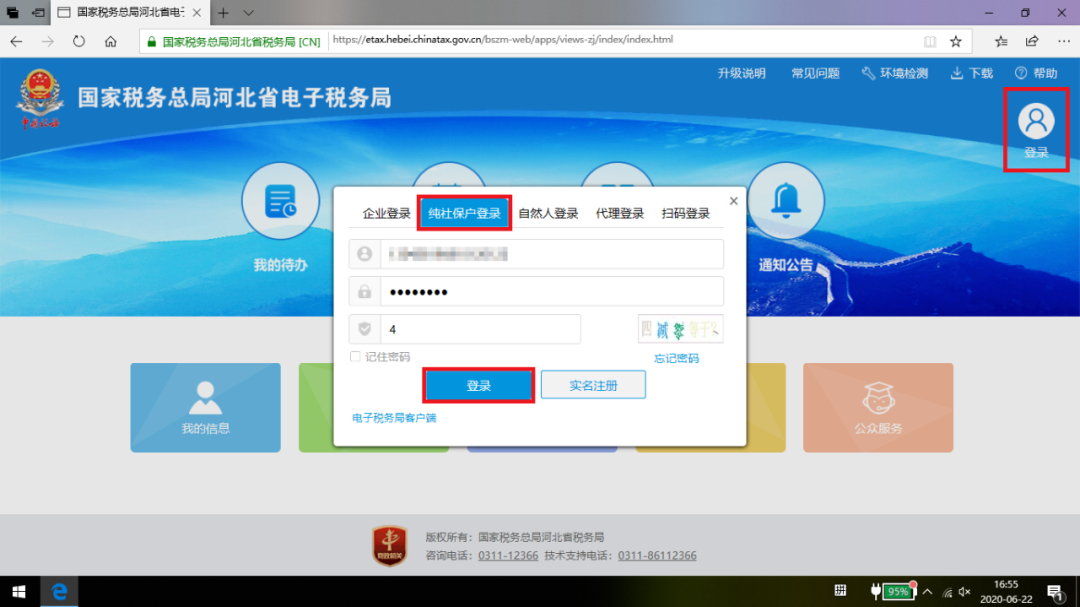This screenshot has height=607, width=1080.
Task: Click the 公众服务 tile
Action: click(x=878, y=407)
